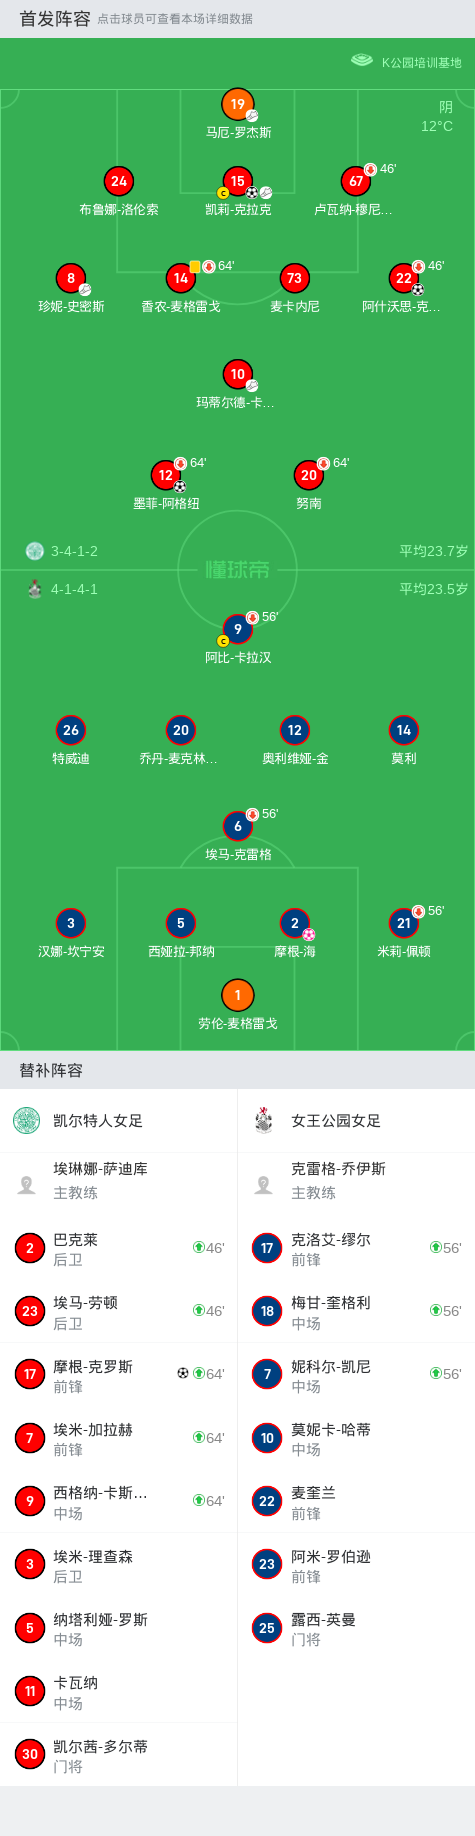Tap substitute goalkeeper 凯尔茜-多尔蒂 number 30
This screenshot has height=1836, width=475.
coord(118,1756)
